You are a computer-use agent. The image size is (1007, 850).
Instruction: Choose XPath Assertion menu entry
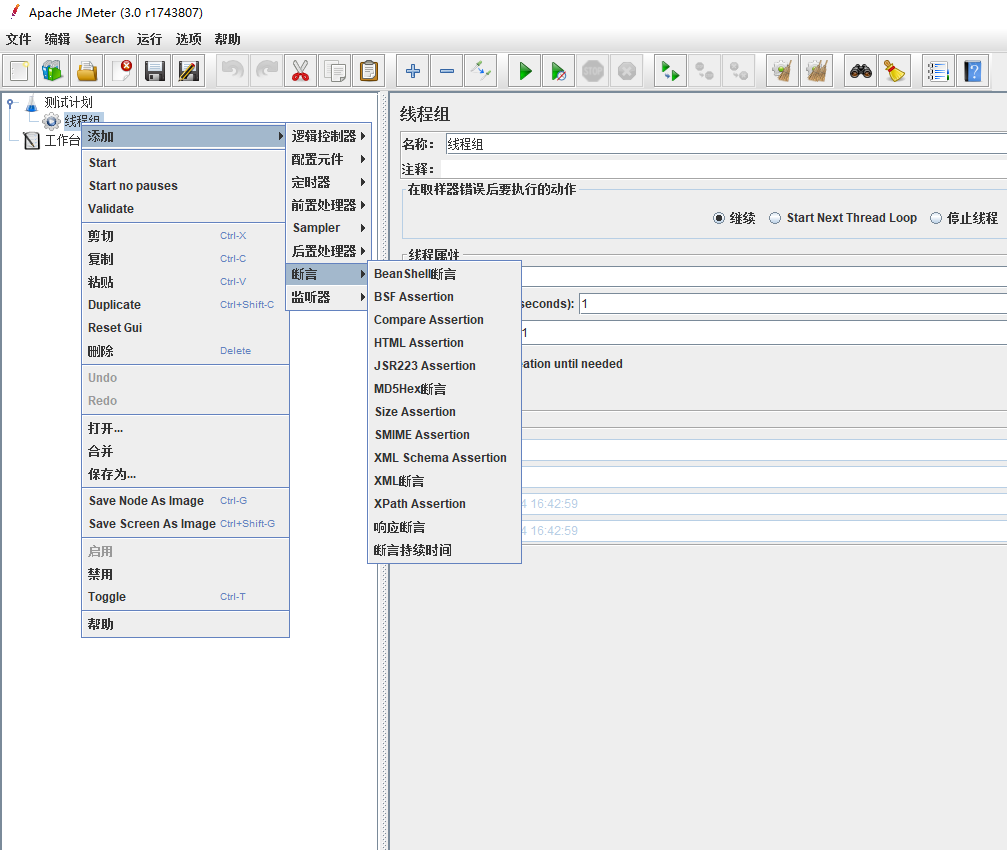[x=444, y=504]
